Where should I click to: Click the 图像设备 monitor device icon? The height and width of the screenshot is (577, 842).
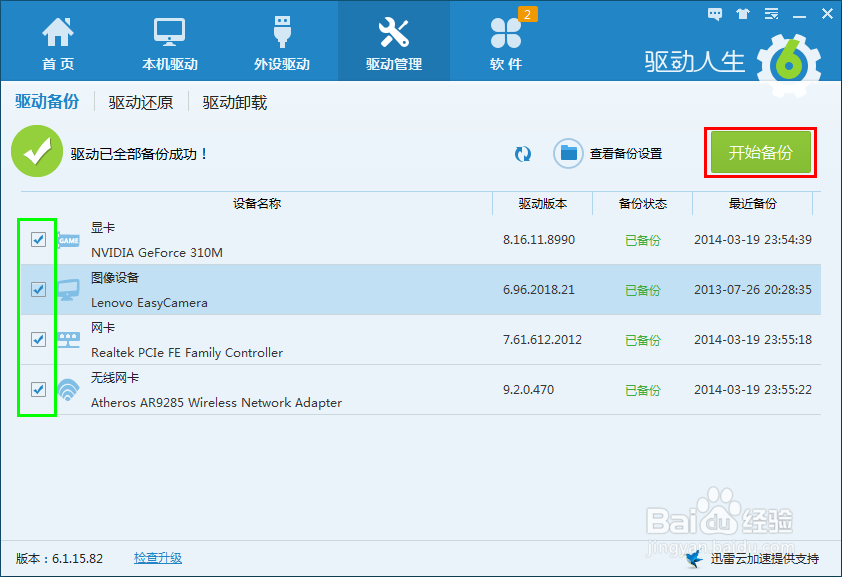(69, 290)
